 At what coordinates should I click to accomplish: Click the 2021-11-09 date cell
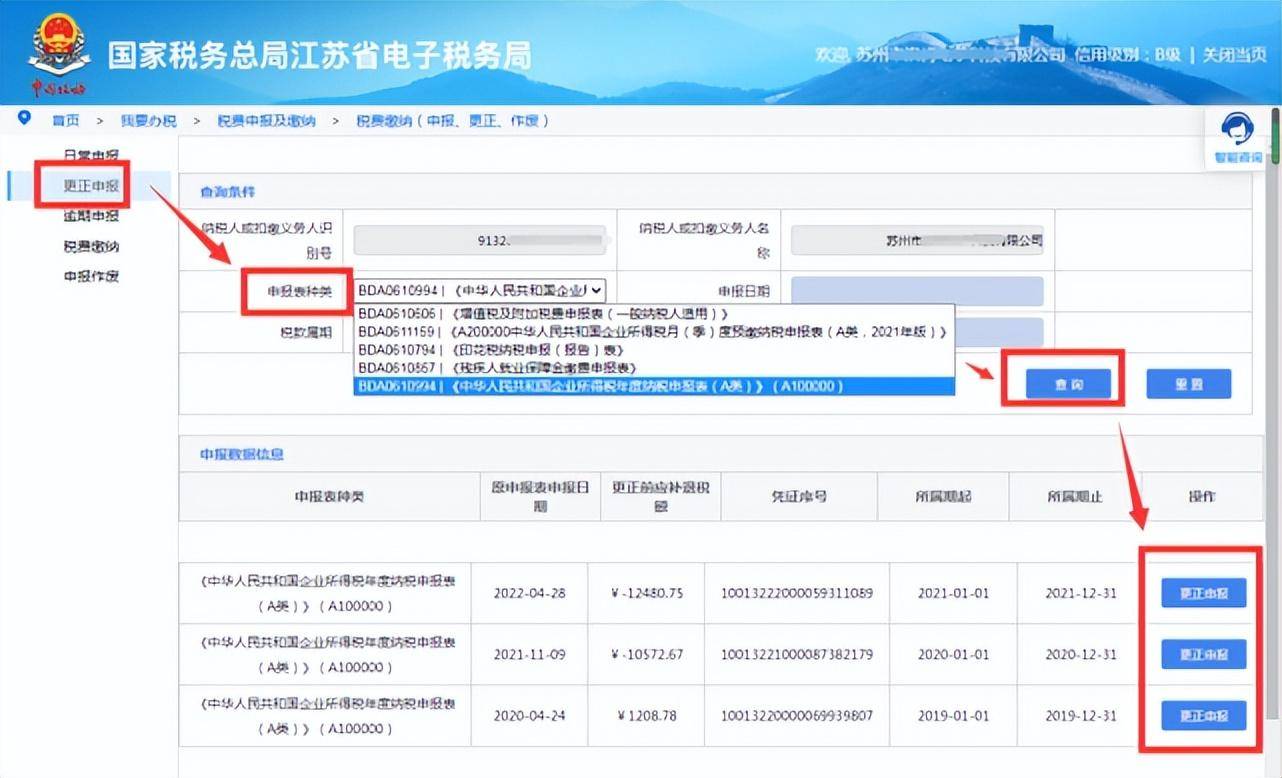tap(529, 654)
